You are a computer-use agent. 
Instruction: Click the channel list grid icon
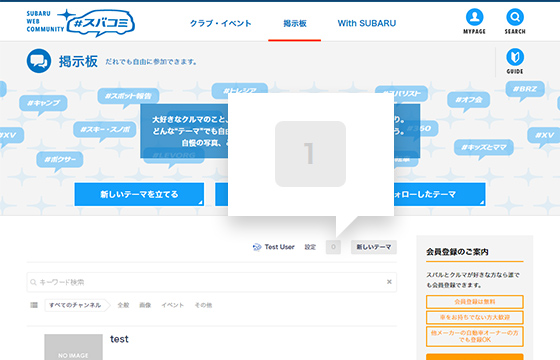pos(34,305)
